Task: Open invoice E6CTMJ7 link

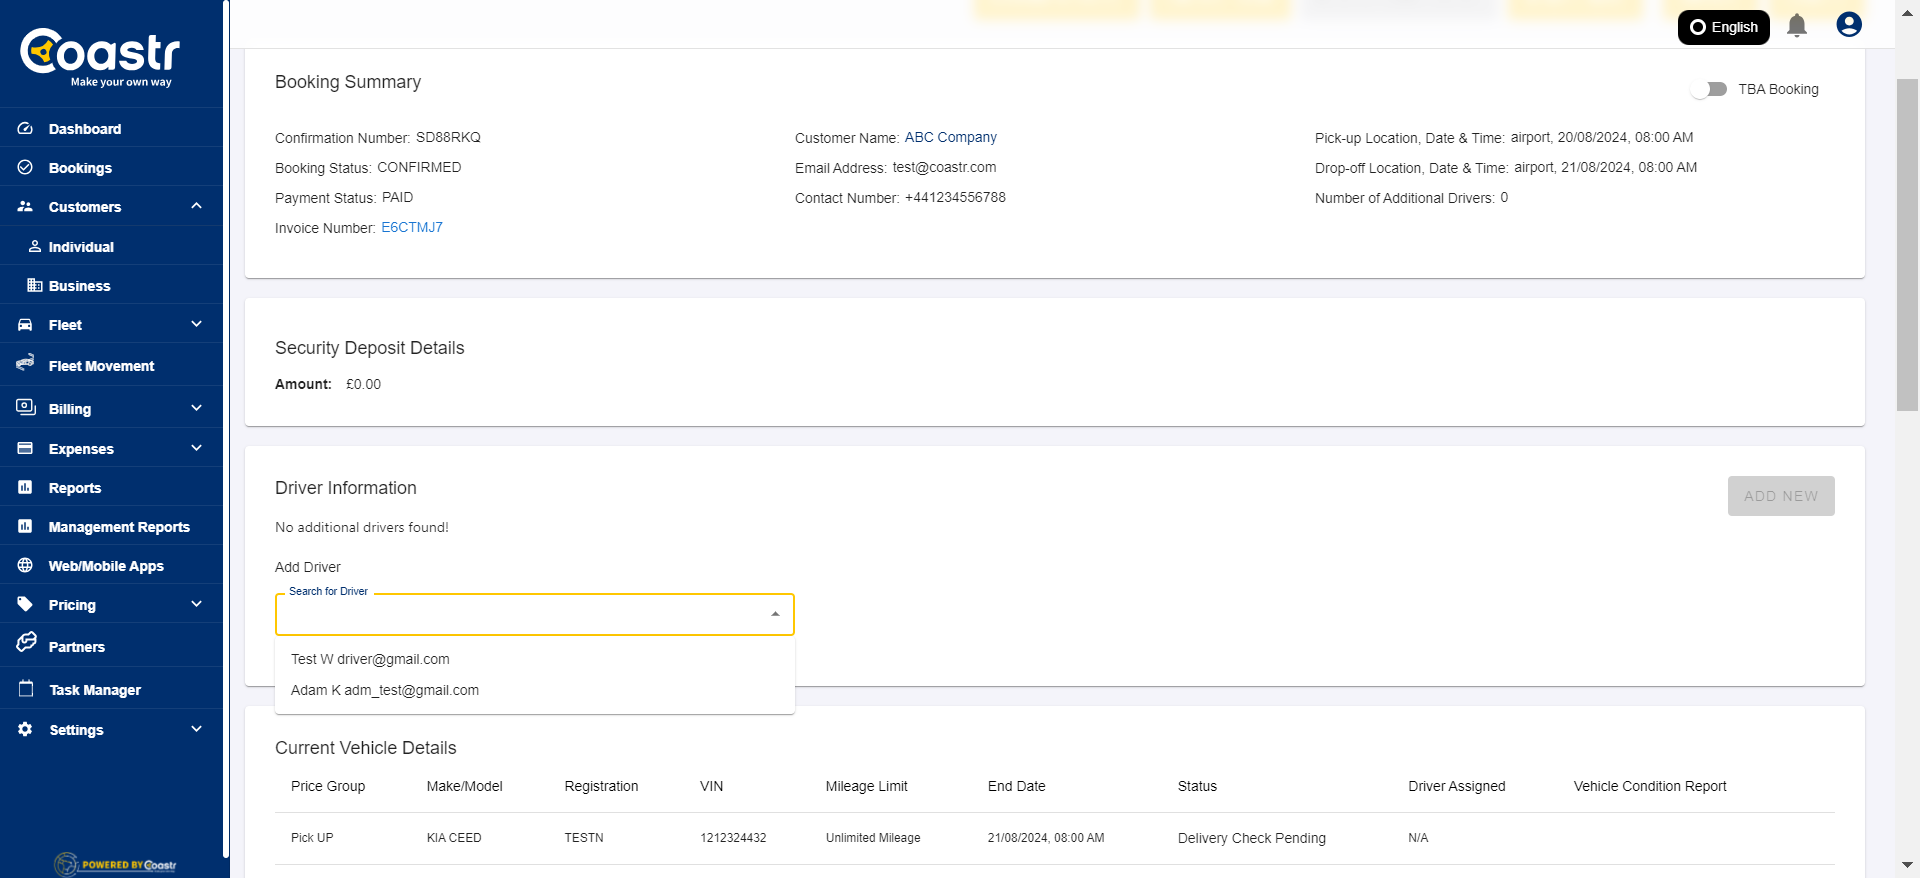Action: click(x=412, y=227)
